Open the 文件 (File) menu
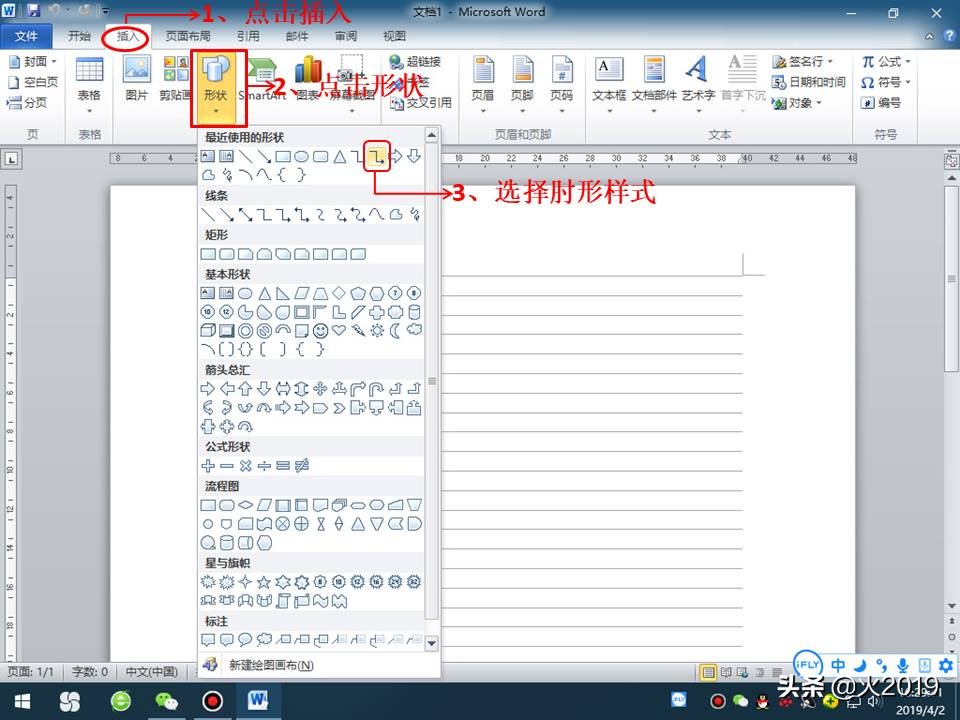 point(27,34)
